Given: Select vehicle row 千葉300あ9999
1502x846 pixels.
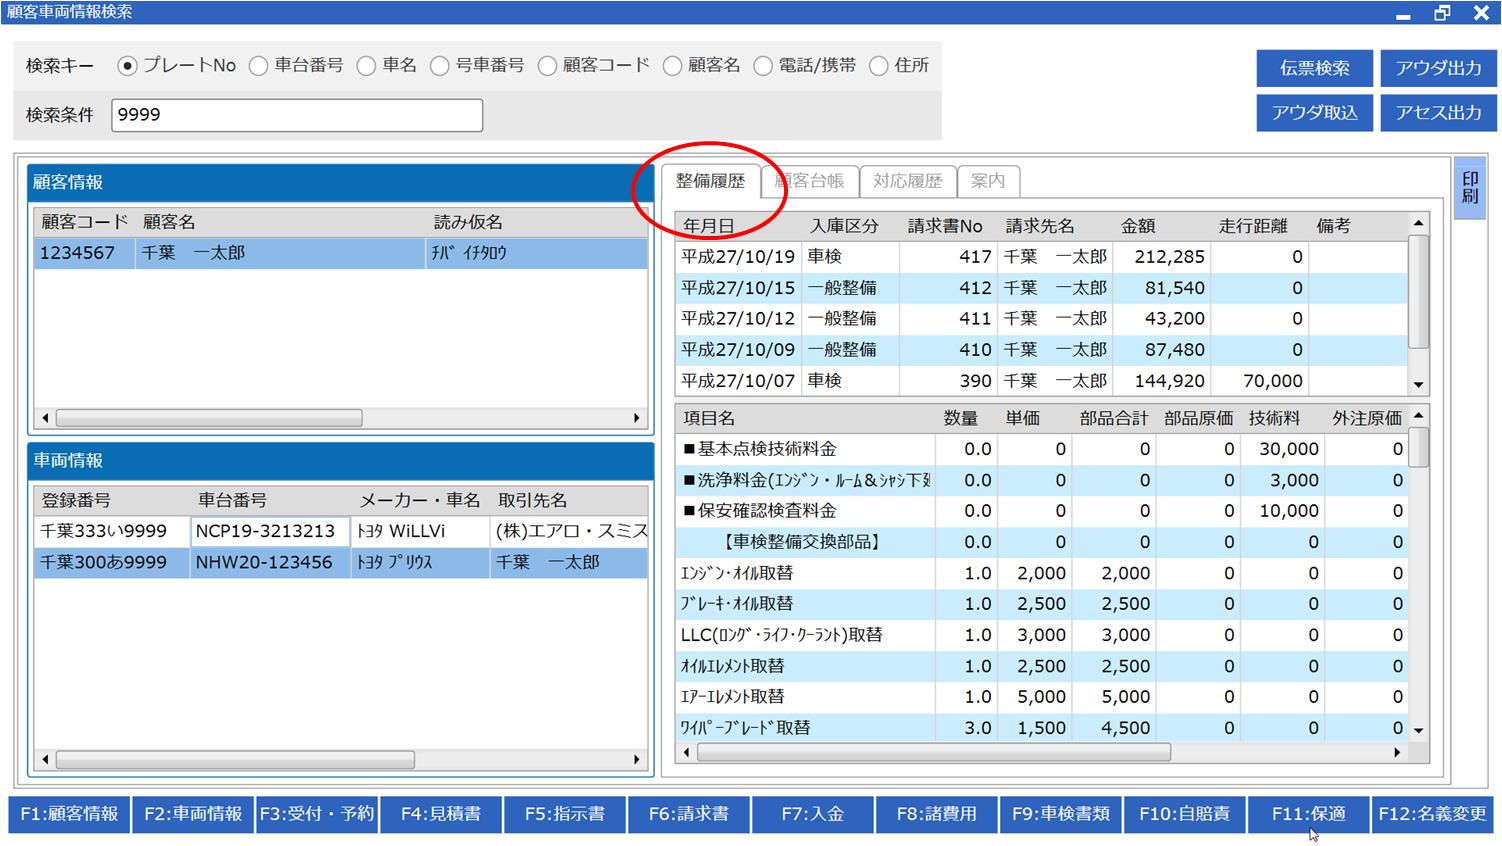Looking at the screenshot, I should (x=341, y=562).
